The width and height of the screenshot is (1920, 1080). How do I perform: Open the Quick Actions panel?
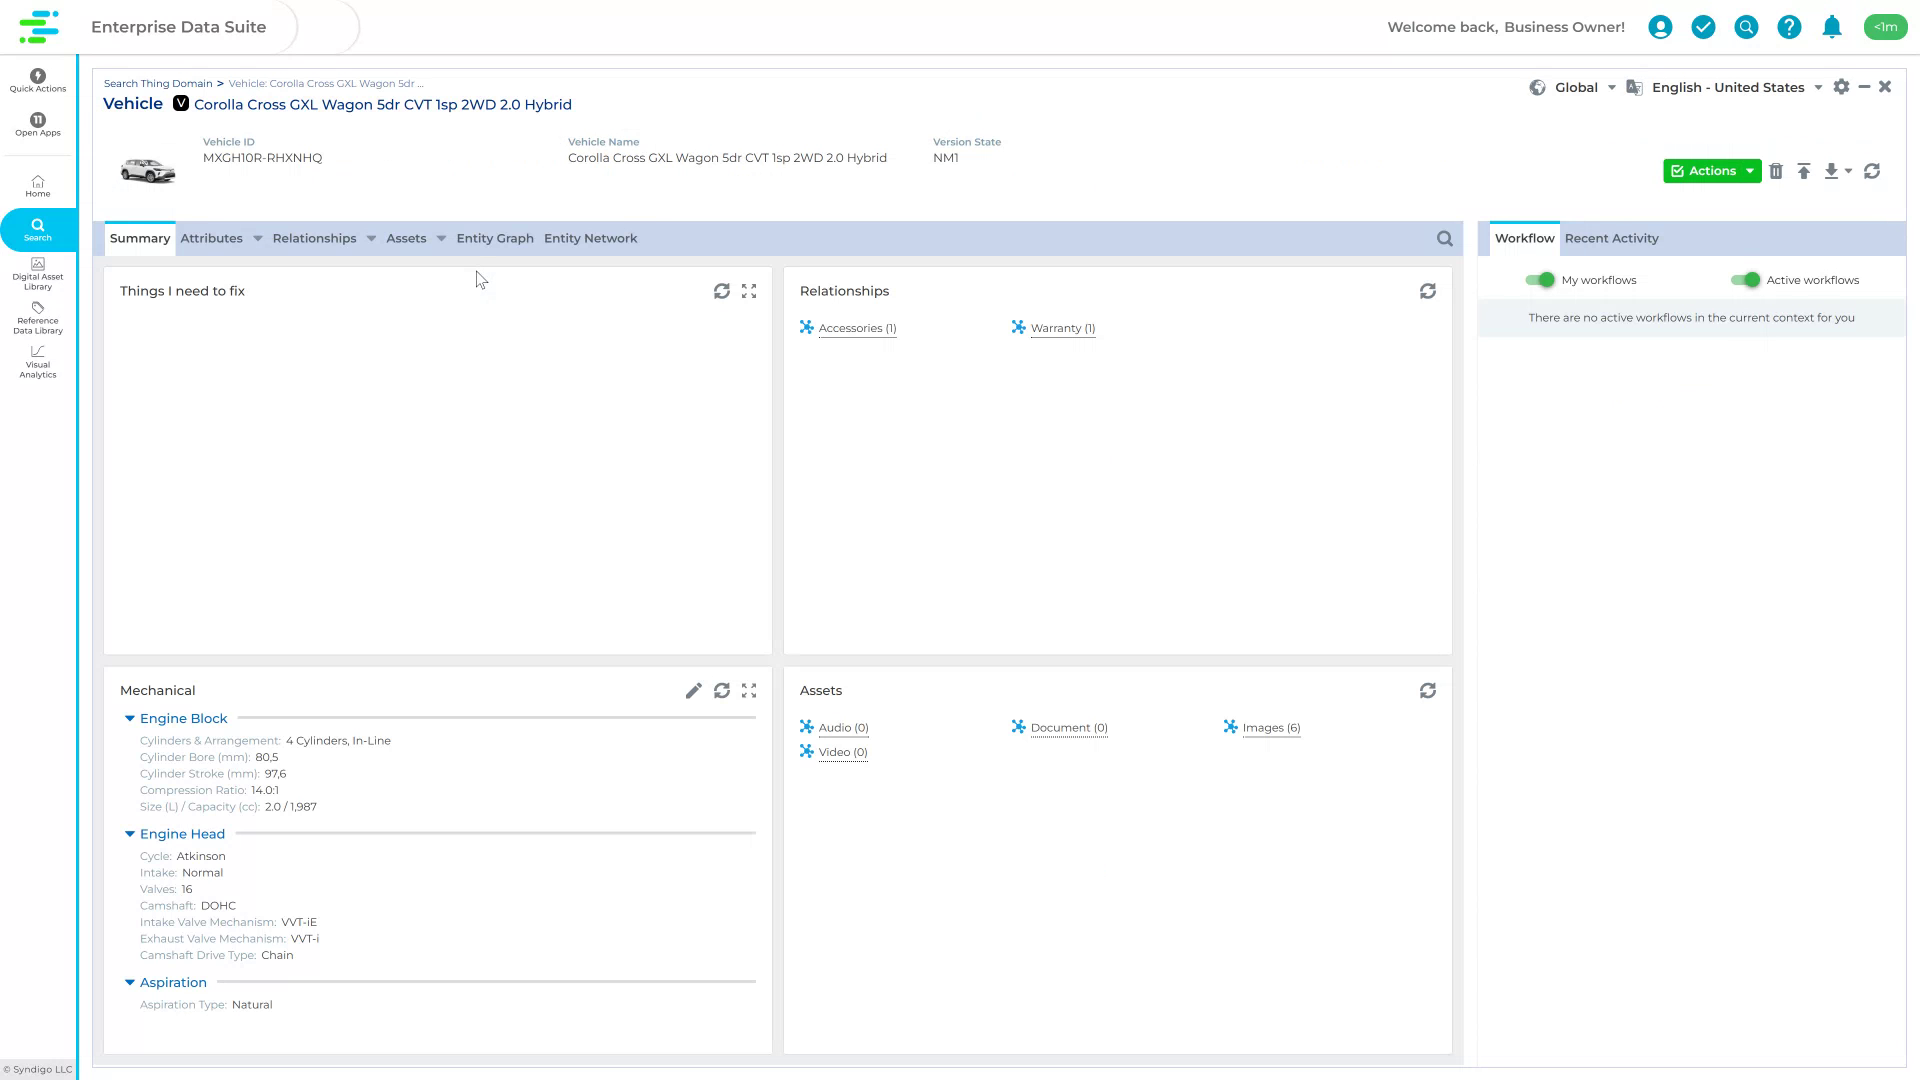[37, 80]
